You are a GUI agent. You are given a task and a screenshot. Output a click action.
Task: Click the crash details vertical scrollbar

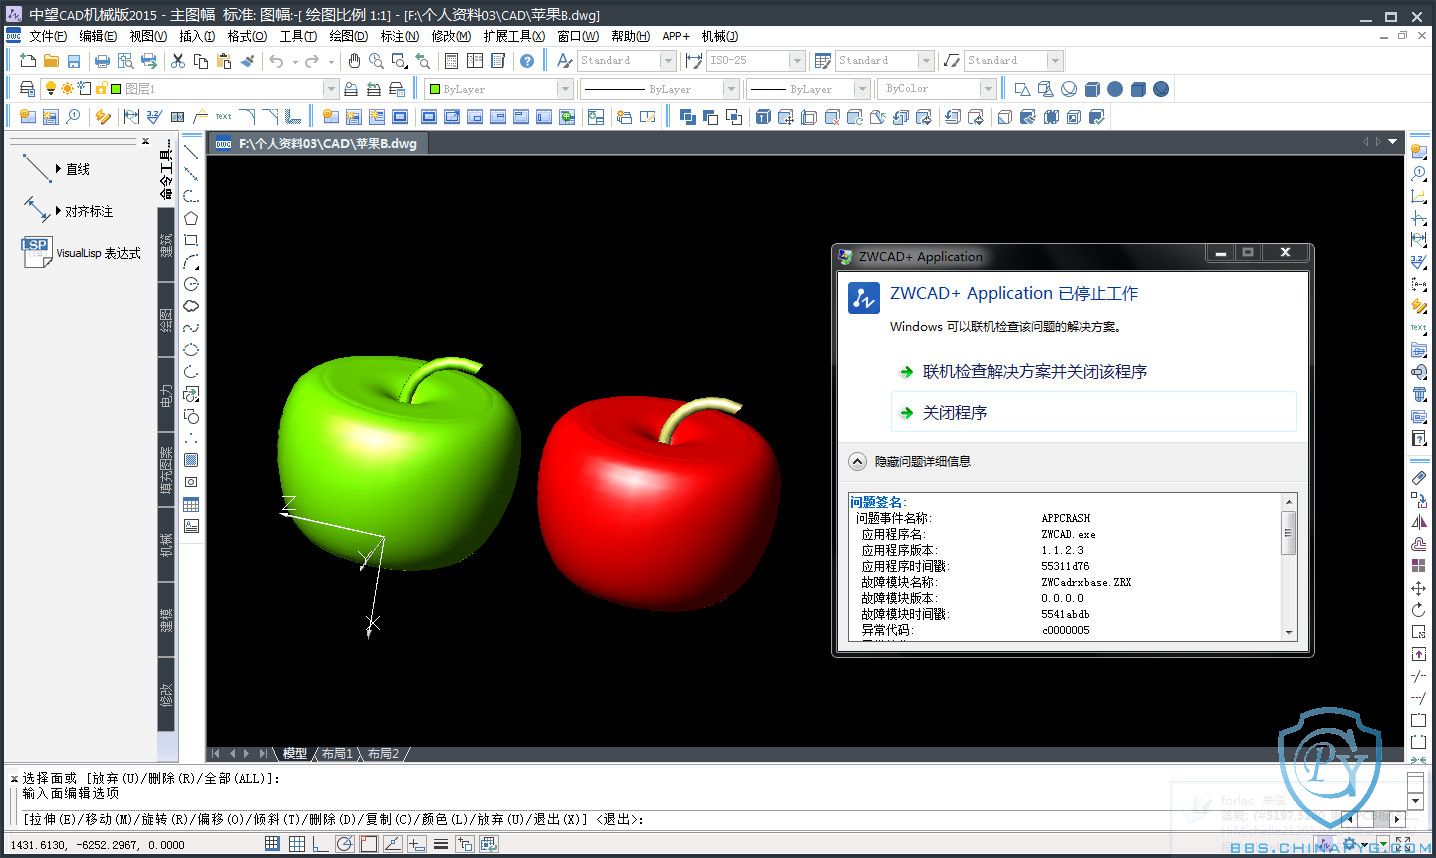(1289, 566)
